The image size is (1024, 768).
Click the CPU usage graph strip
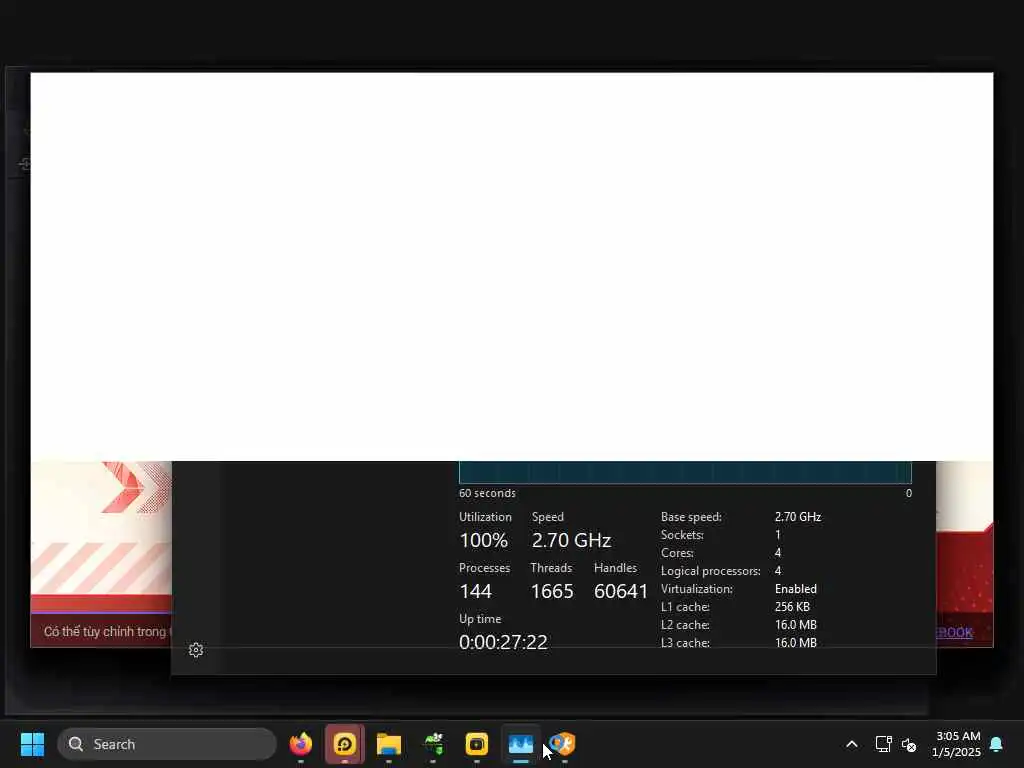click(685, 472)
